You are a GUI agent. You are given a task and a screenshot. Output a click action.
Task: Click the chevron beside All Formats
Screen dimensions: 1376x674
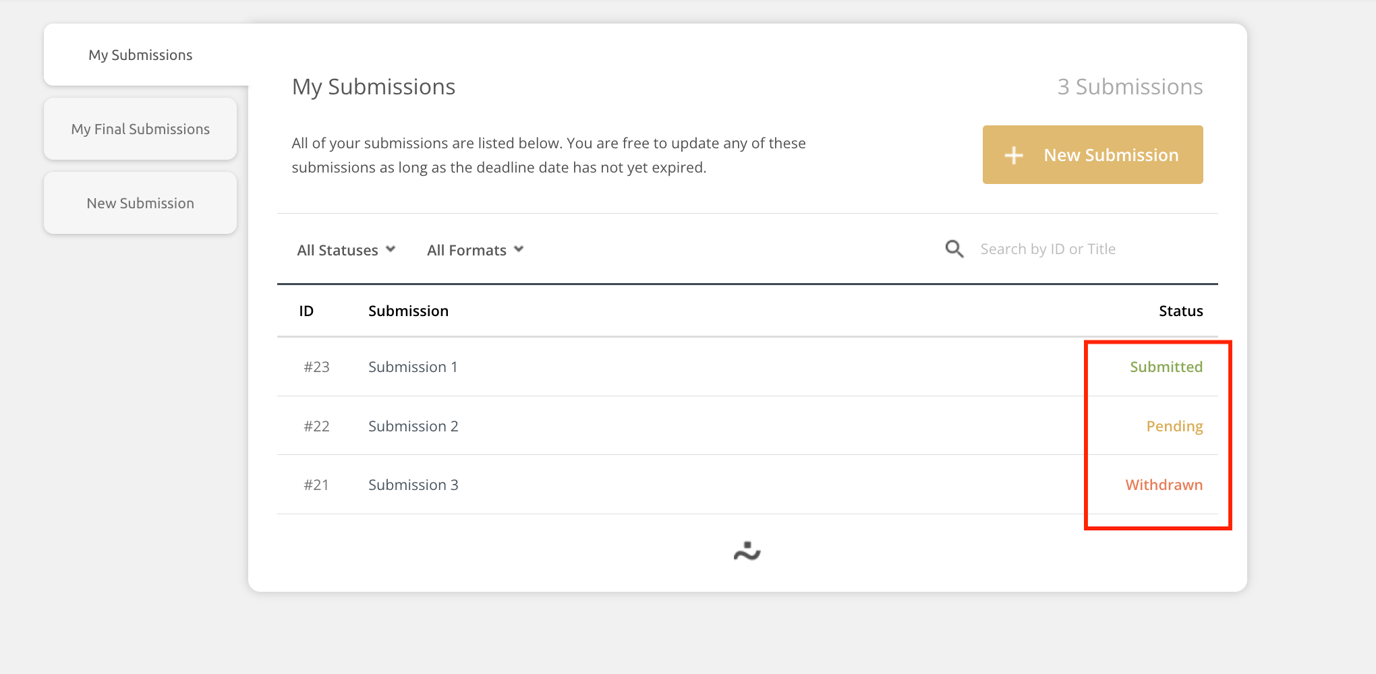tap(518, 249)
